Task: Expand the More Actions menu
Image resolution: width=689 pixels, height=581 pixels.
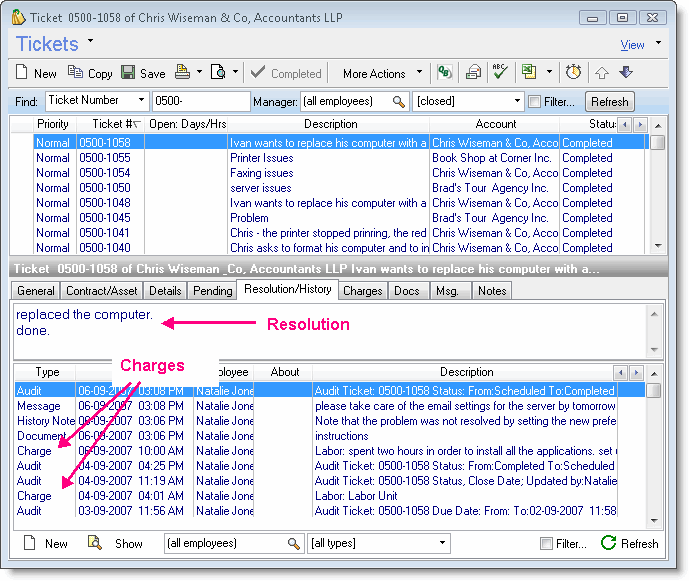Action: (383, 73)
